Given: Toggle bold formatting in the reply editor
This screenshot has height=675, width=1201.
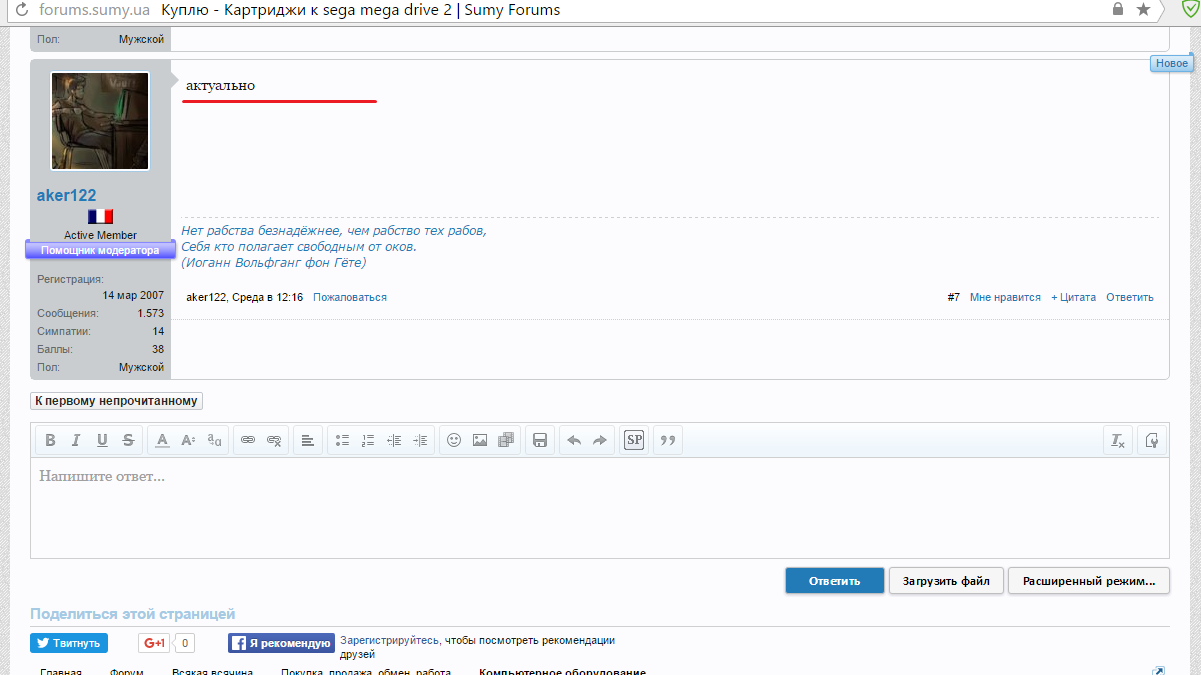Looking at the screenshot, I should click(49, 440).
